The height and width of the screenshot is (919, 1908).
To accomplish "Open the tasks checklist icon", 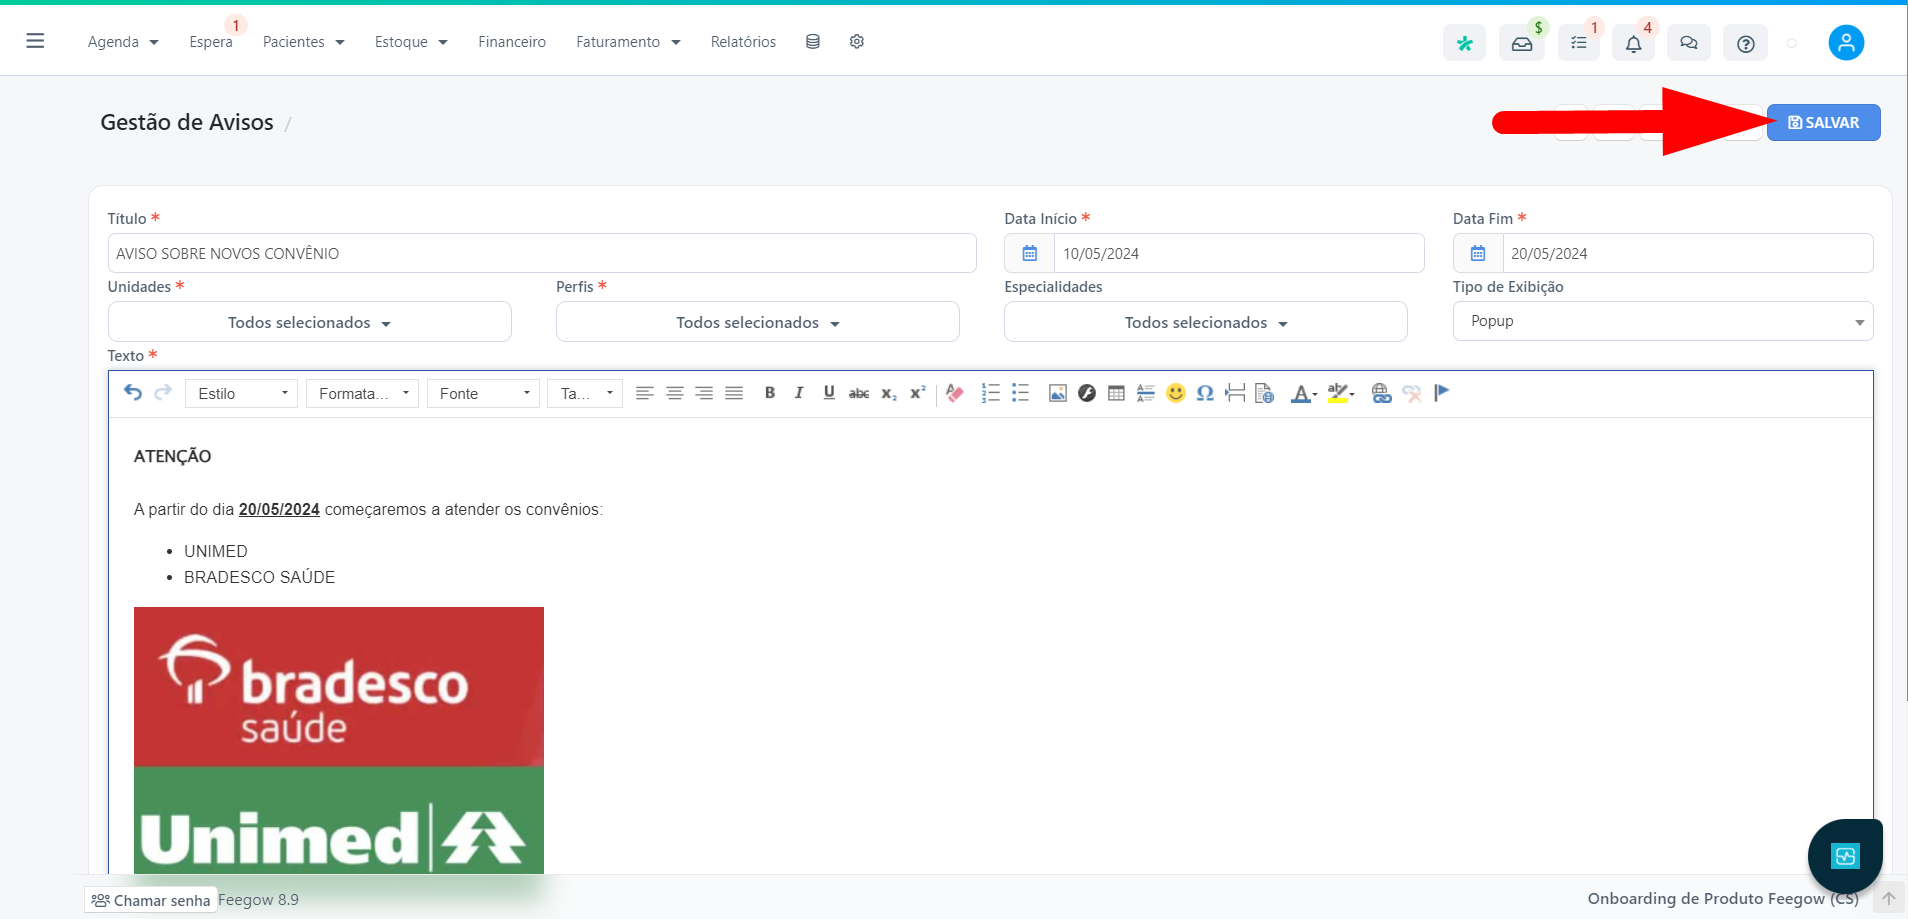I will (1579, 43).
